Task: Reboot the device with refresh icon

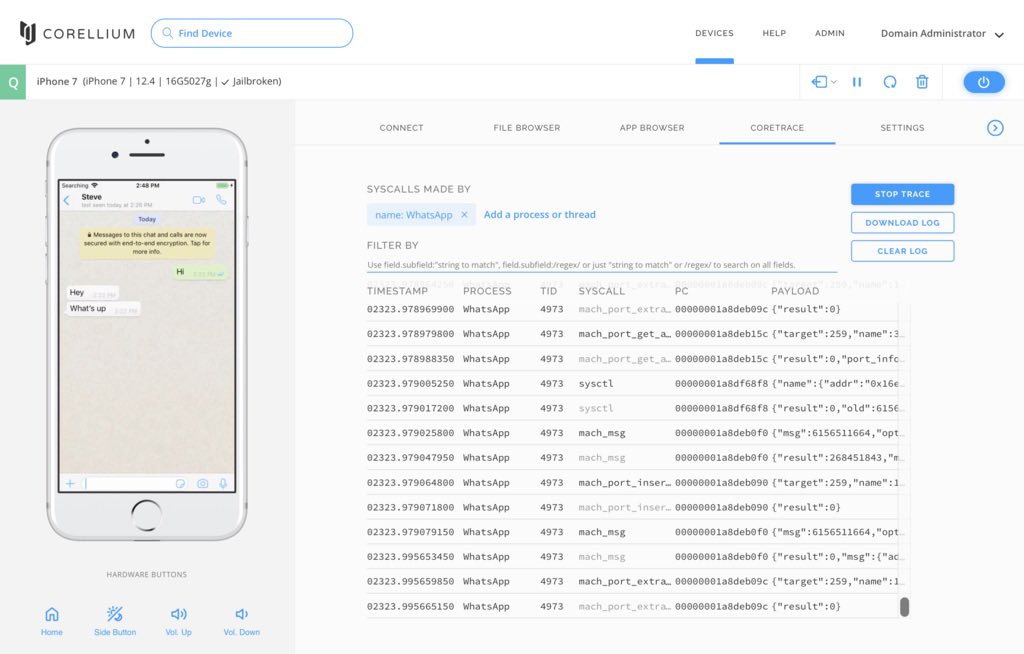Action: (x=889, y=82)
